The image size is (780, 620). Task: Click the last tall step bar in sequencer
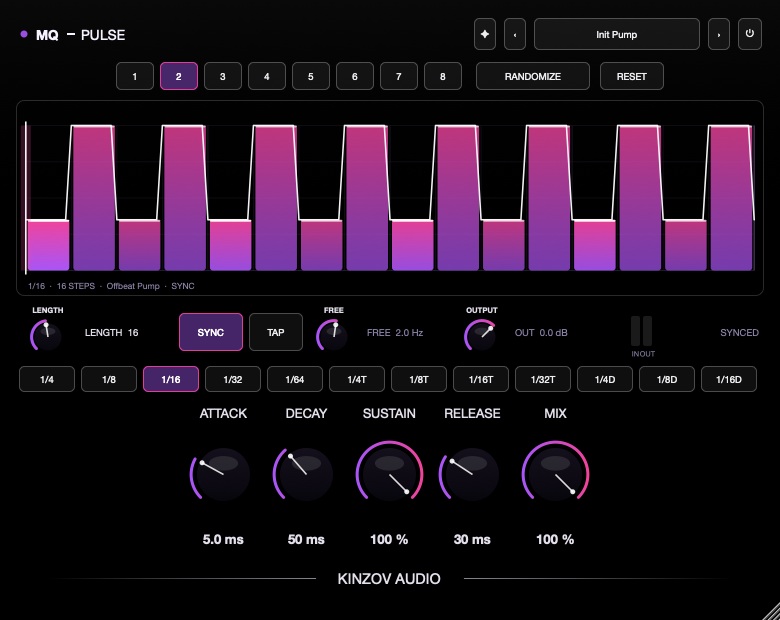tap(731, 198)
